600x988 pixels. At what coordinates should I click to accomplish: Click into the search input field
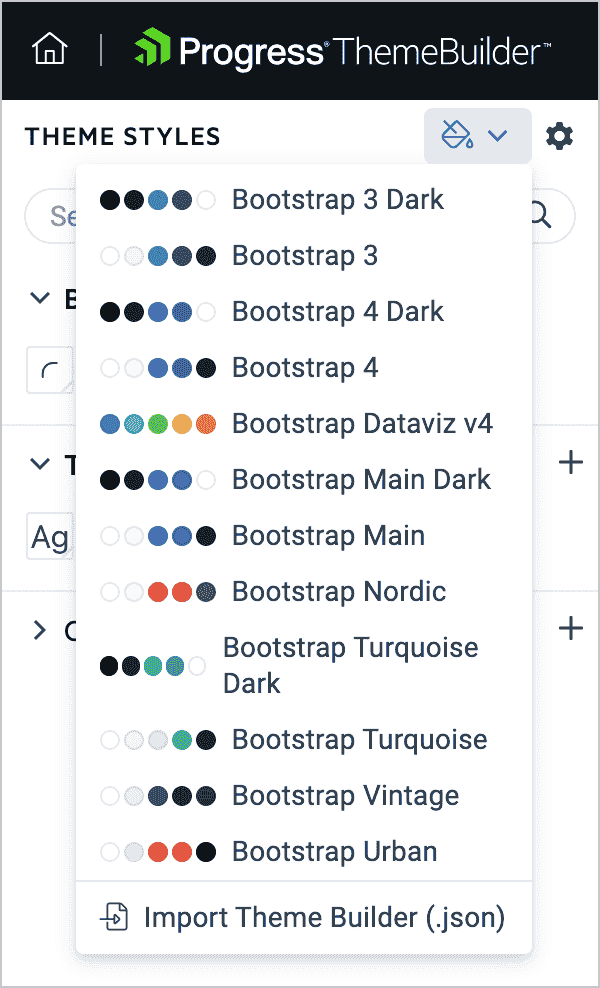coord(299,216)
